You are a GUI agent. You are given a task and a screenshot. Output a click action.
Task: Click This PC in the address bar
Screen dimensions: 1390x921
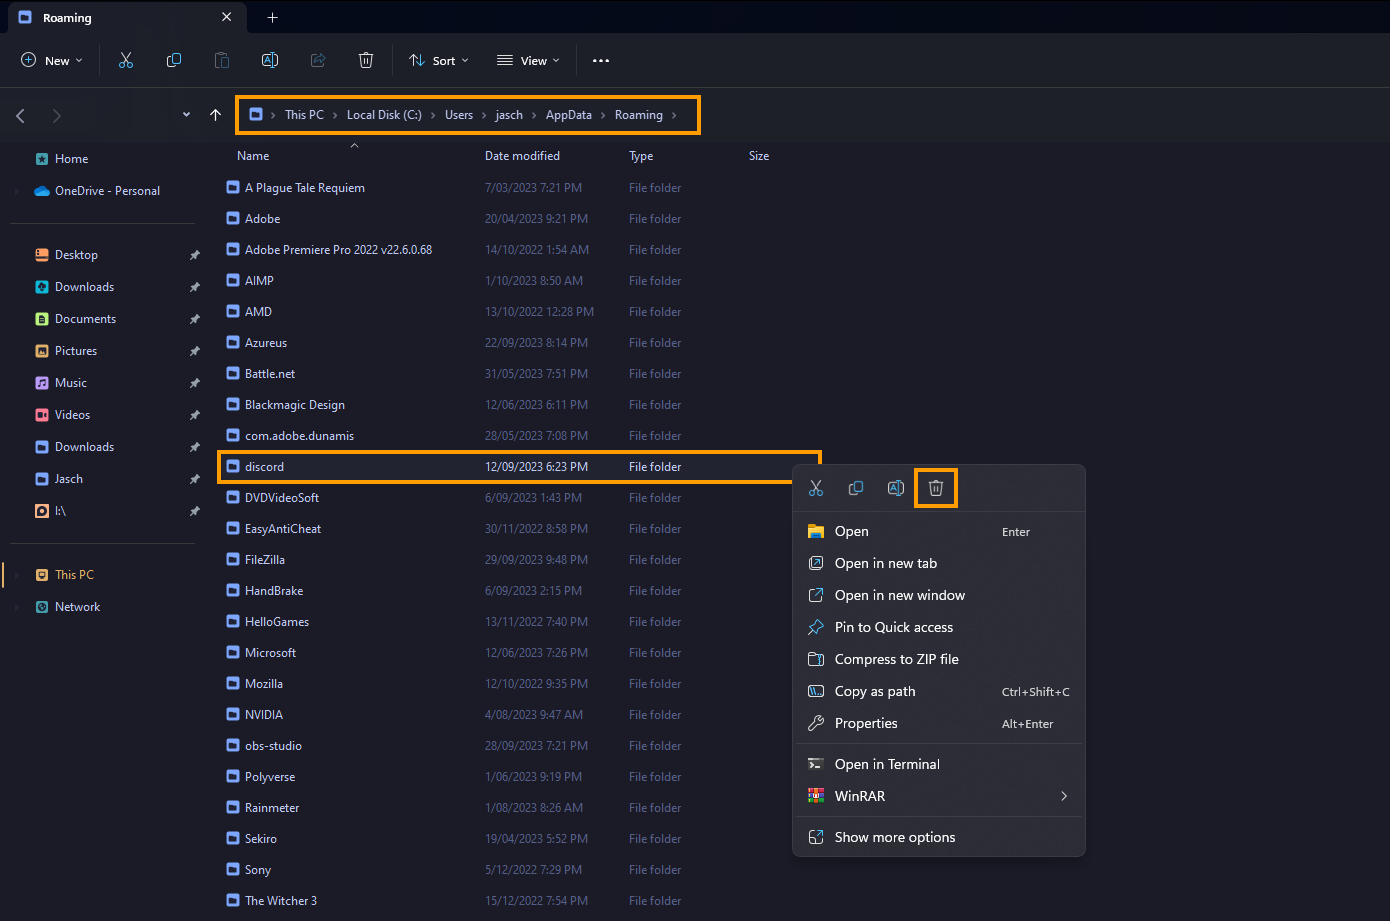click(304, 115)
